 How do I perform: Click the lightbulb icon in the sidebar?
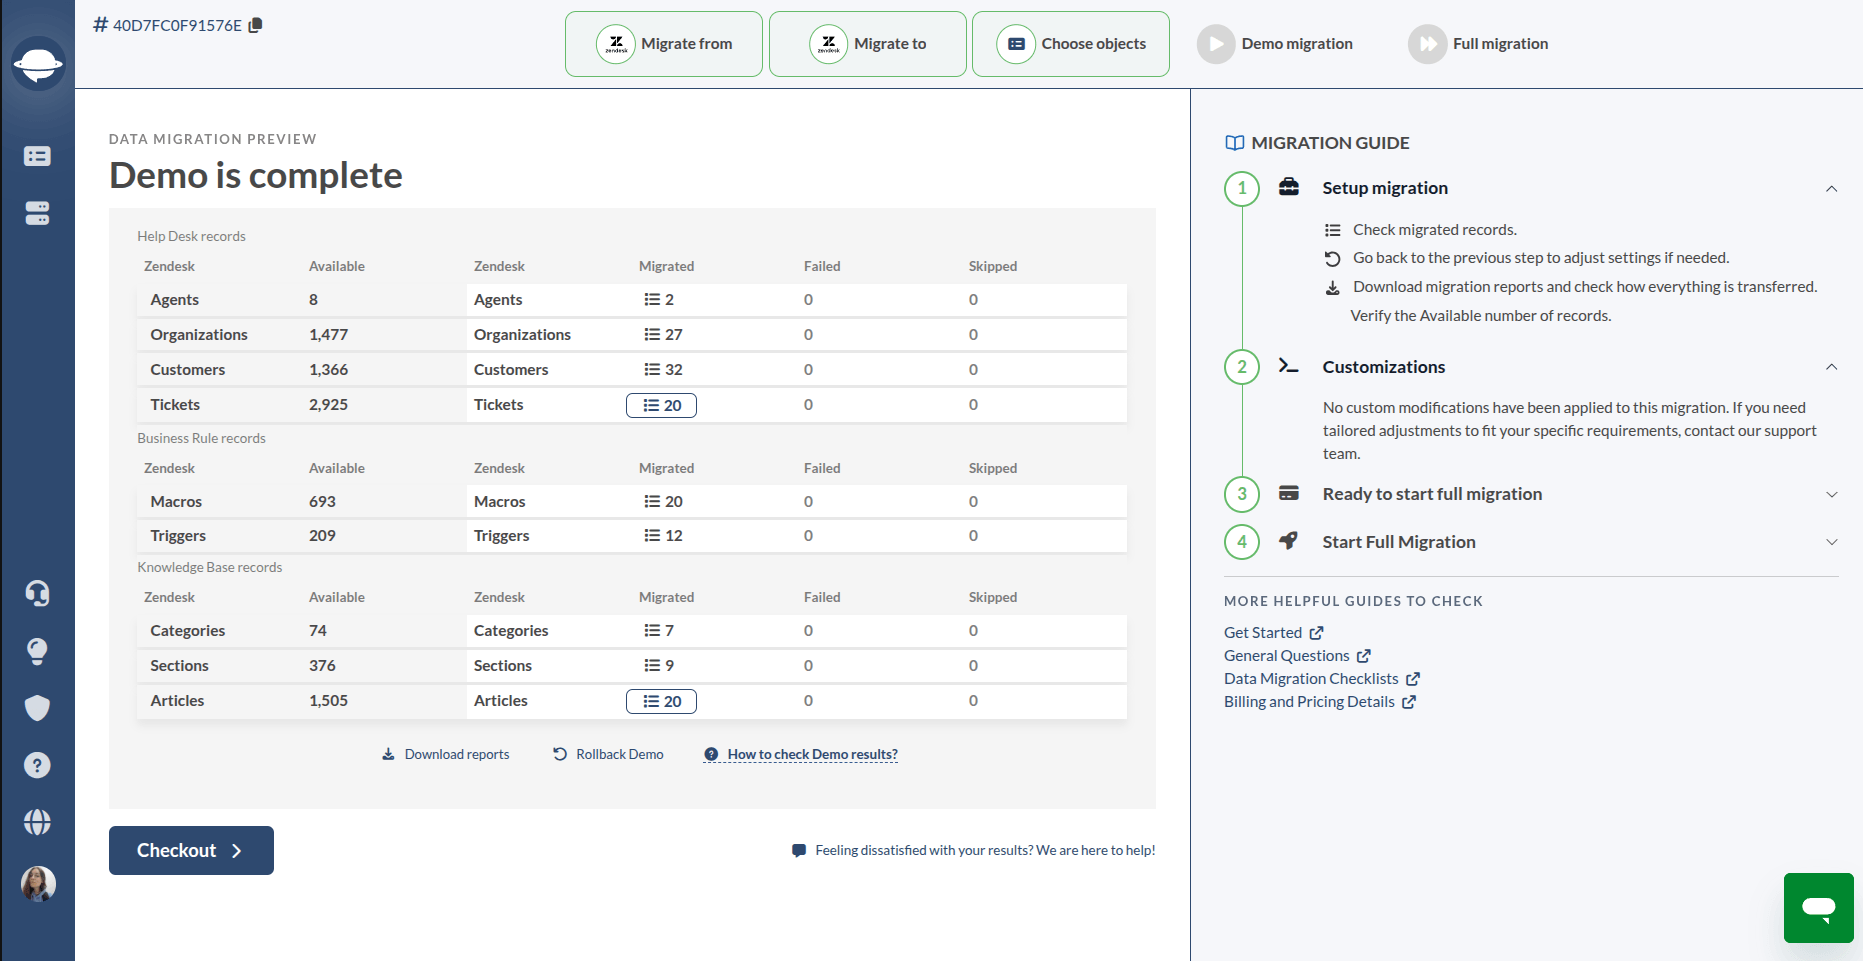(37, 651)
